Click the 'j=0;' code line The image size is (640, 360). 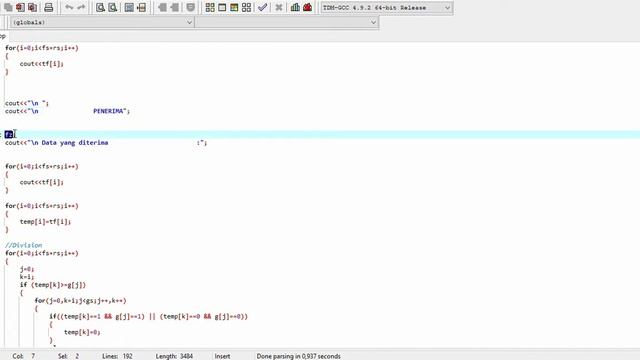[x=27, y=269]
